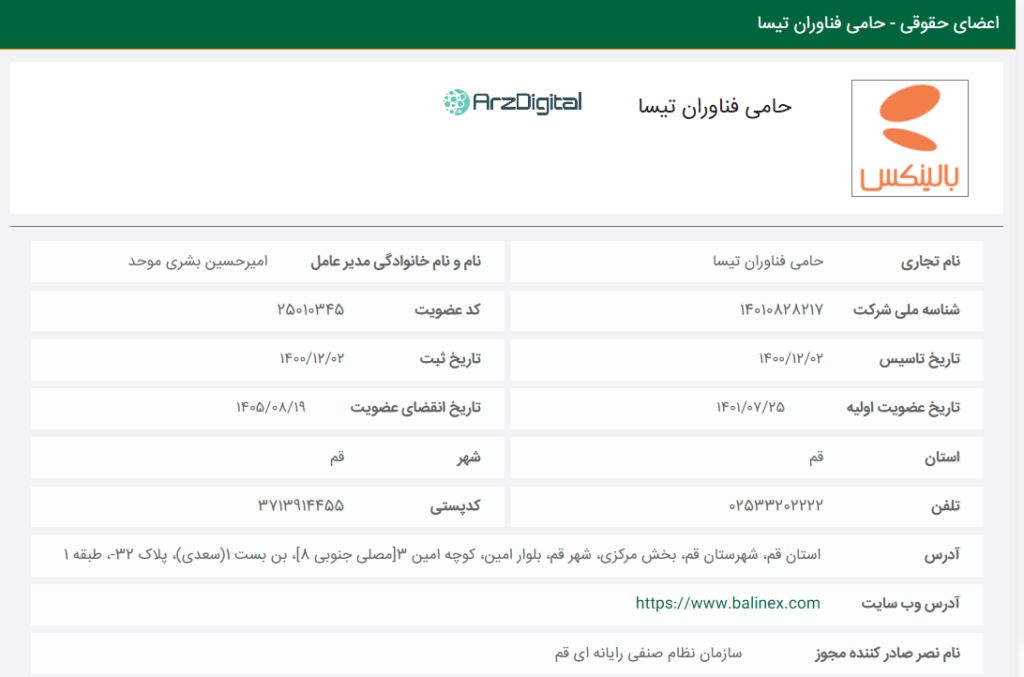The height and width of the screenshot is (677, 1024).
Task: Click the کد عضویت label
Action: [447, 309]
